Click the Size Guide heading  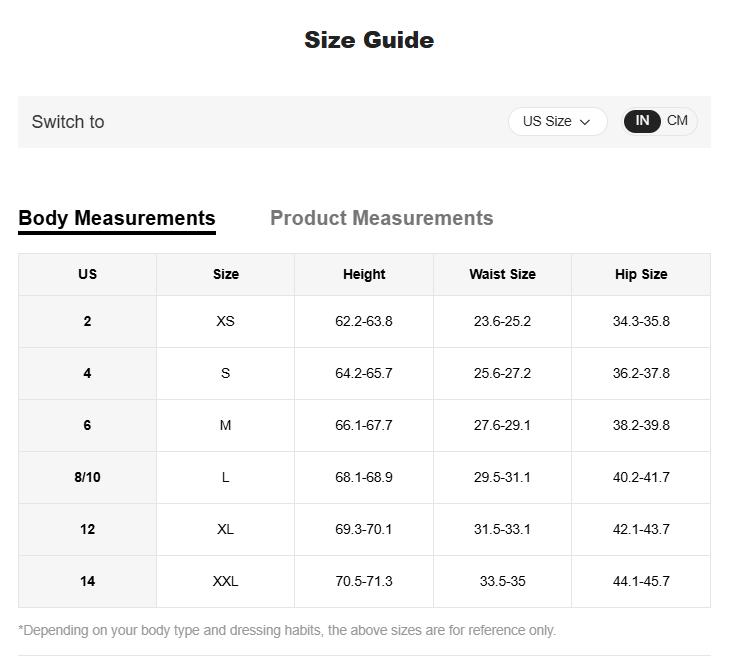369,40
